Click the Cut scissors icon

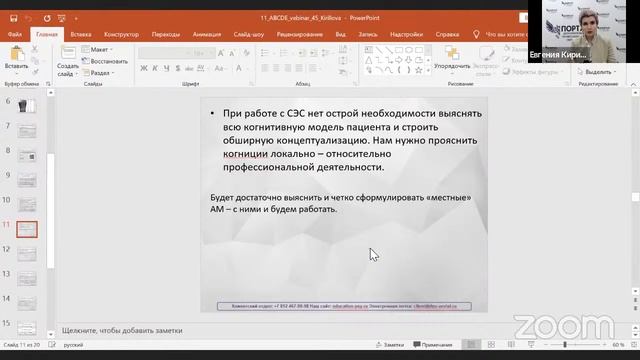tap(35, 49)
